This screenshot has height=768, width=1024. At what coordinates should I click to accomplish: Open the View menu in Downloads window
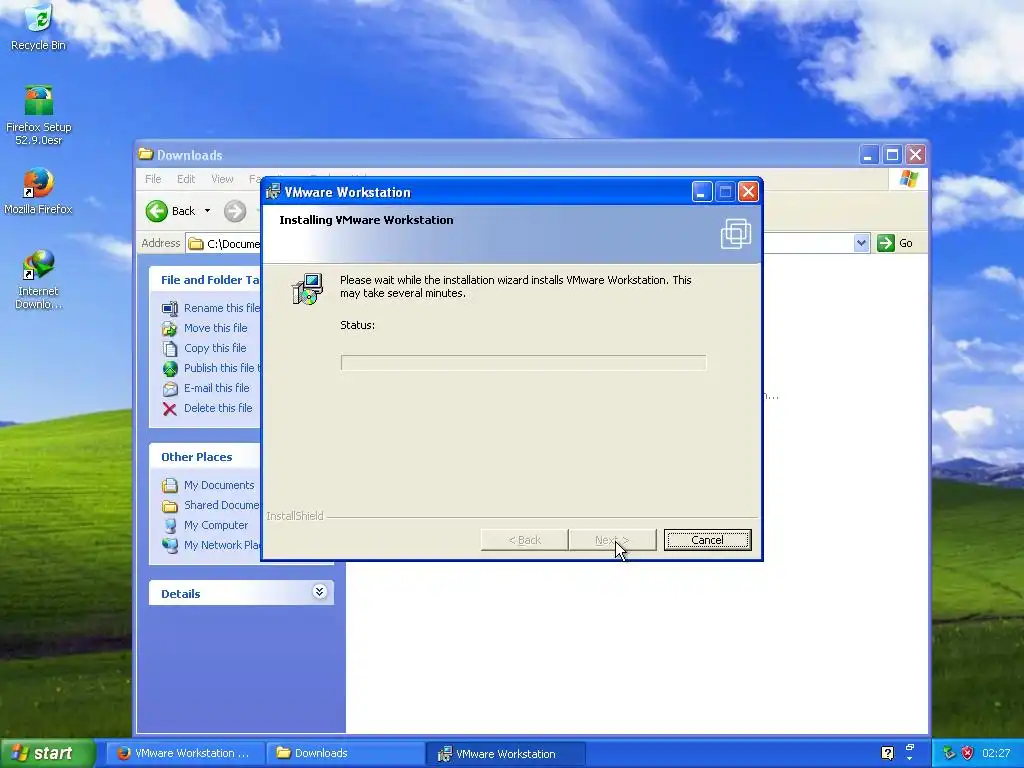tap(222, 179)
